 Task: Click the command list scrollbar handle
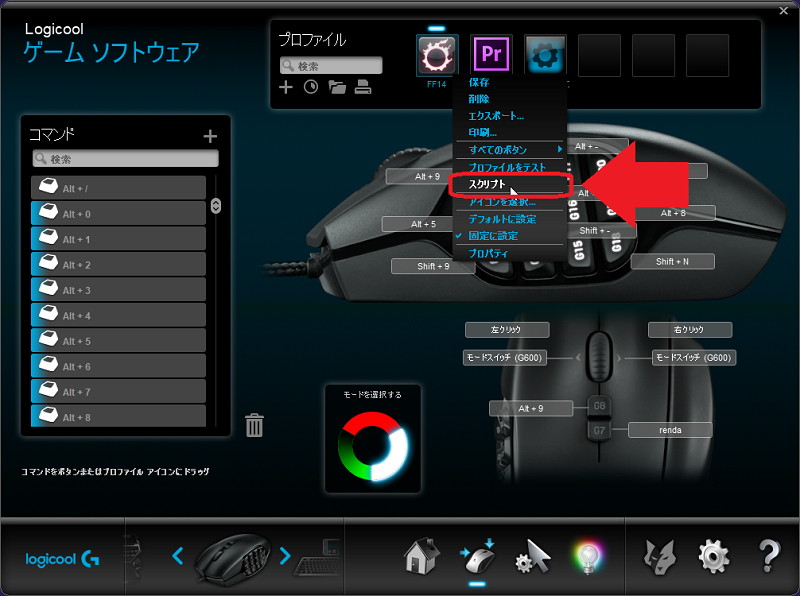[x=216, y=206]
